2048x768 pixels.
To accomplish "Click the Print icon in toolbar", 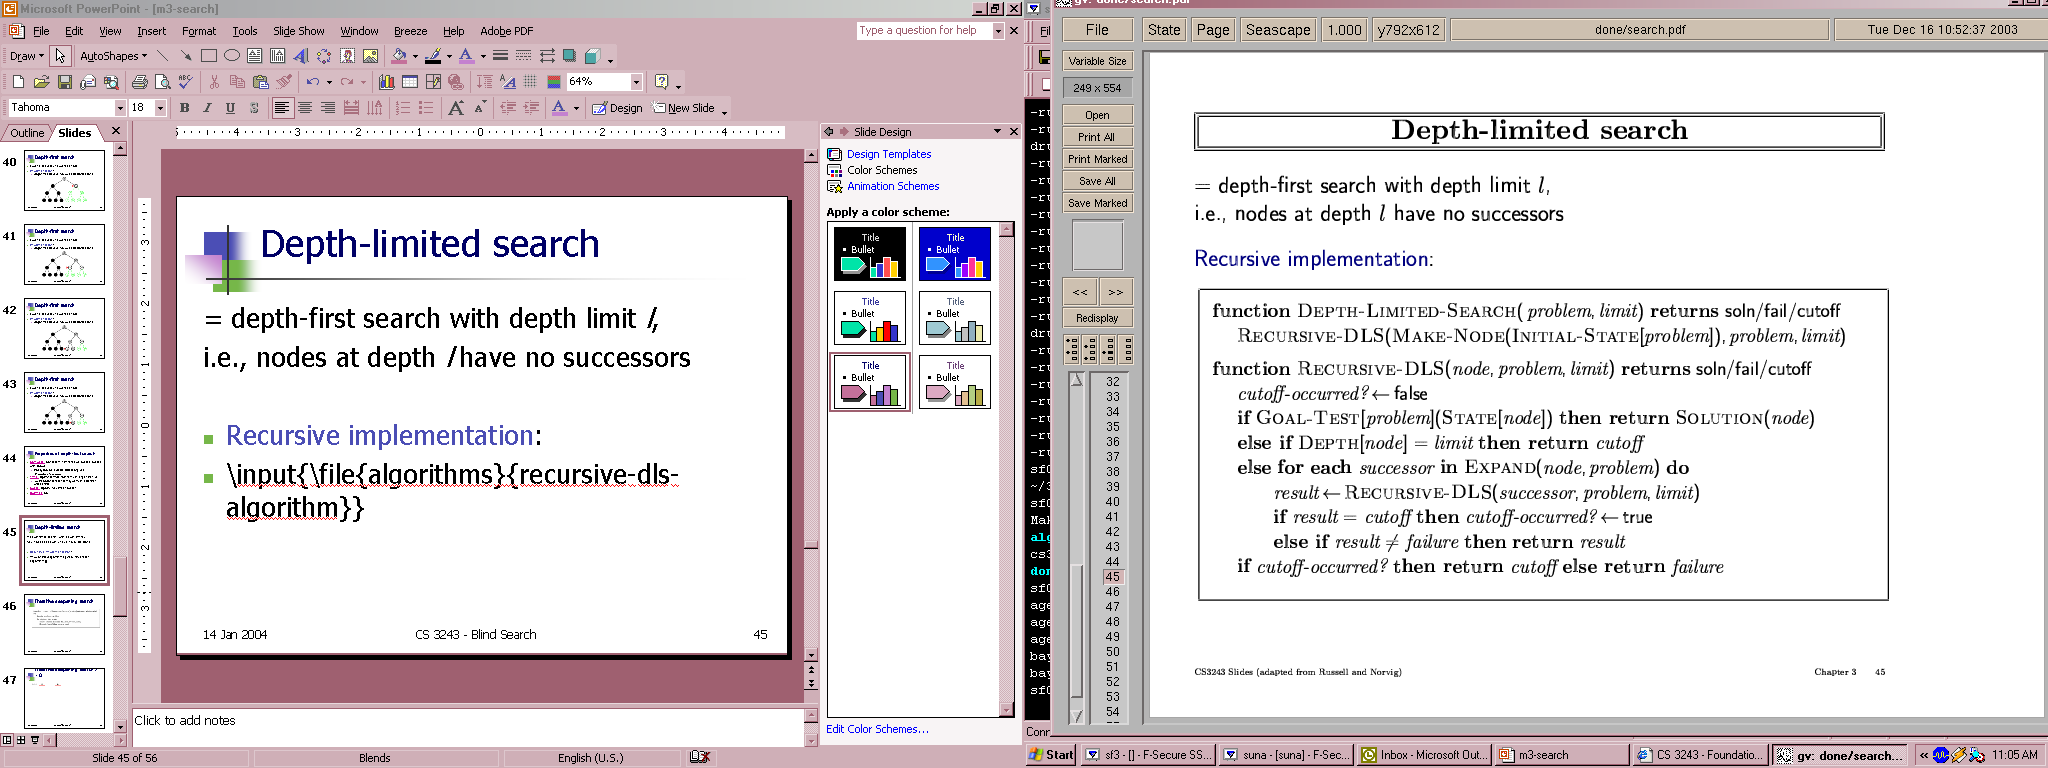I will point(140,82).
